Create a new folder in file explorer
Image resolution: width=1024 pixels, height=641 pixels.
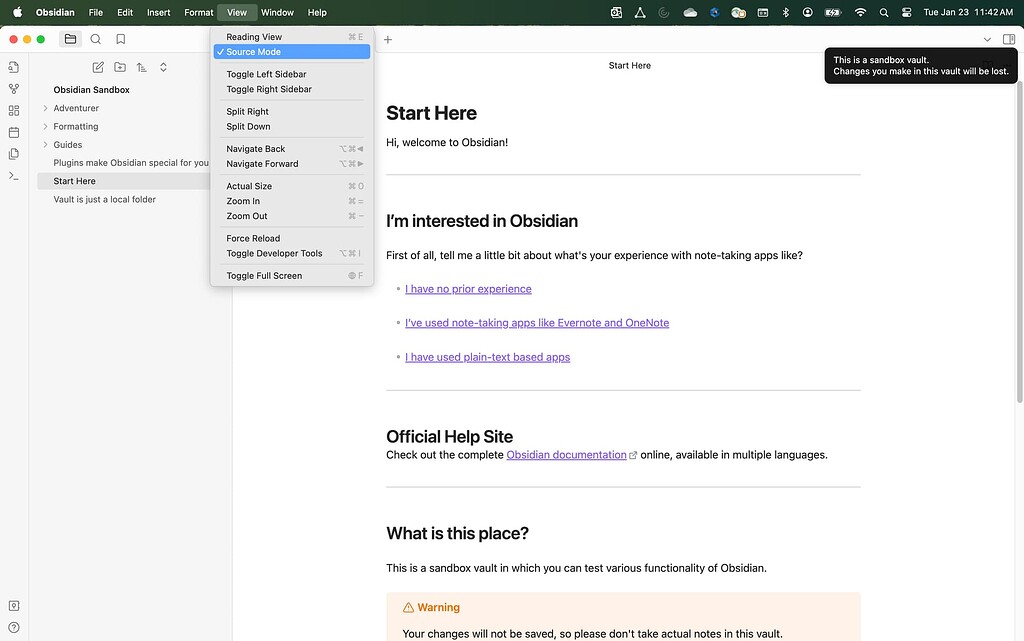120,67
